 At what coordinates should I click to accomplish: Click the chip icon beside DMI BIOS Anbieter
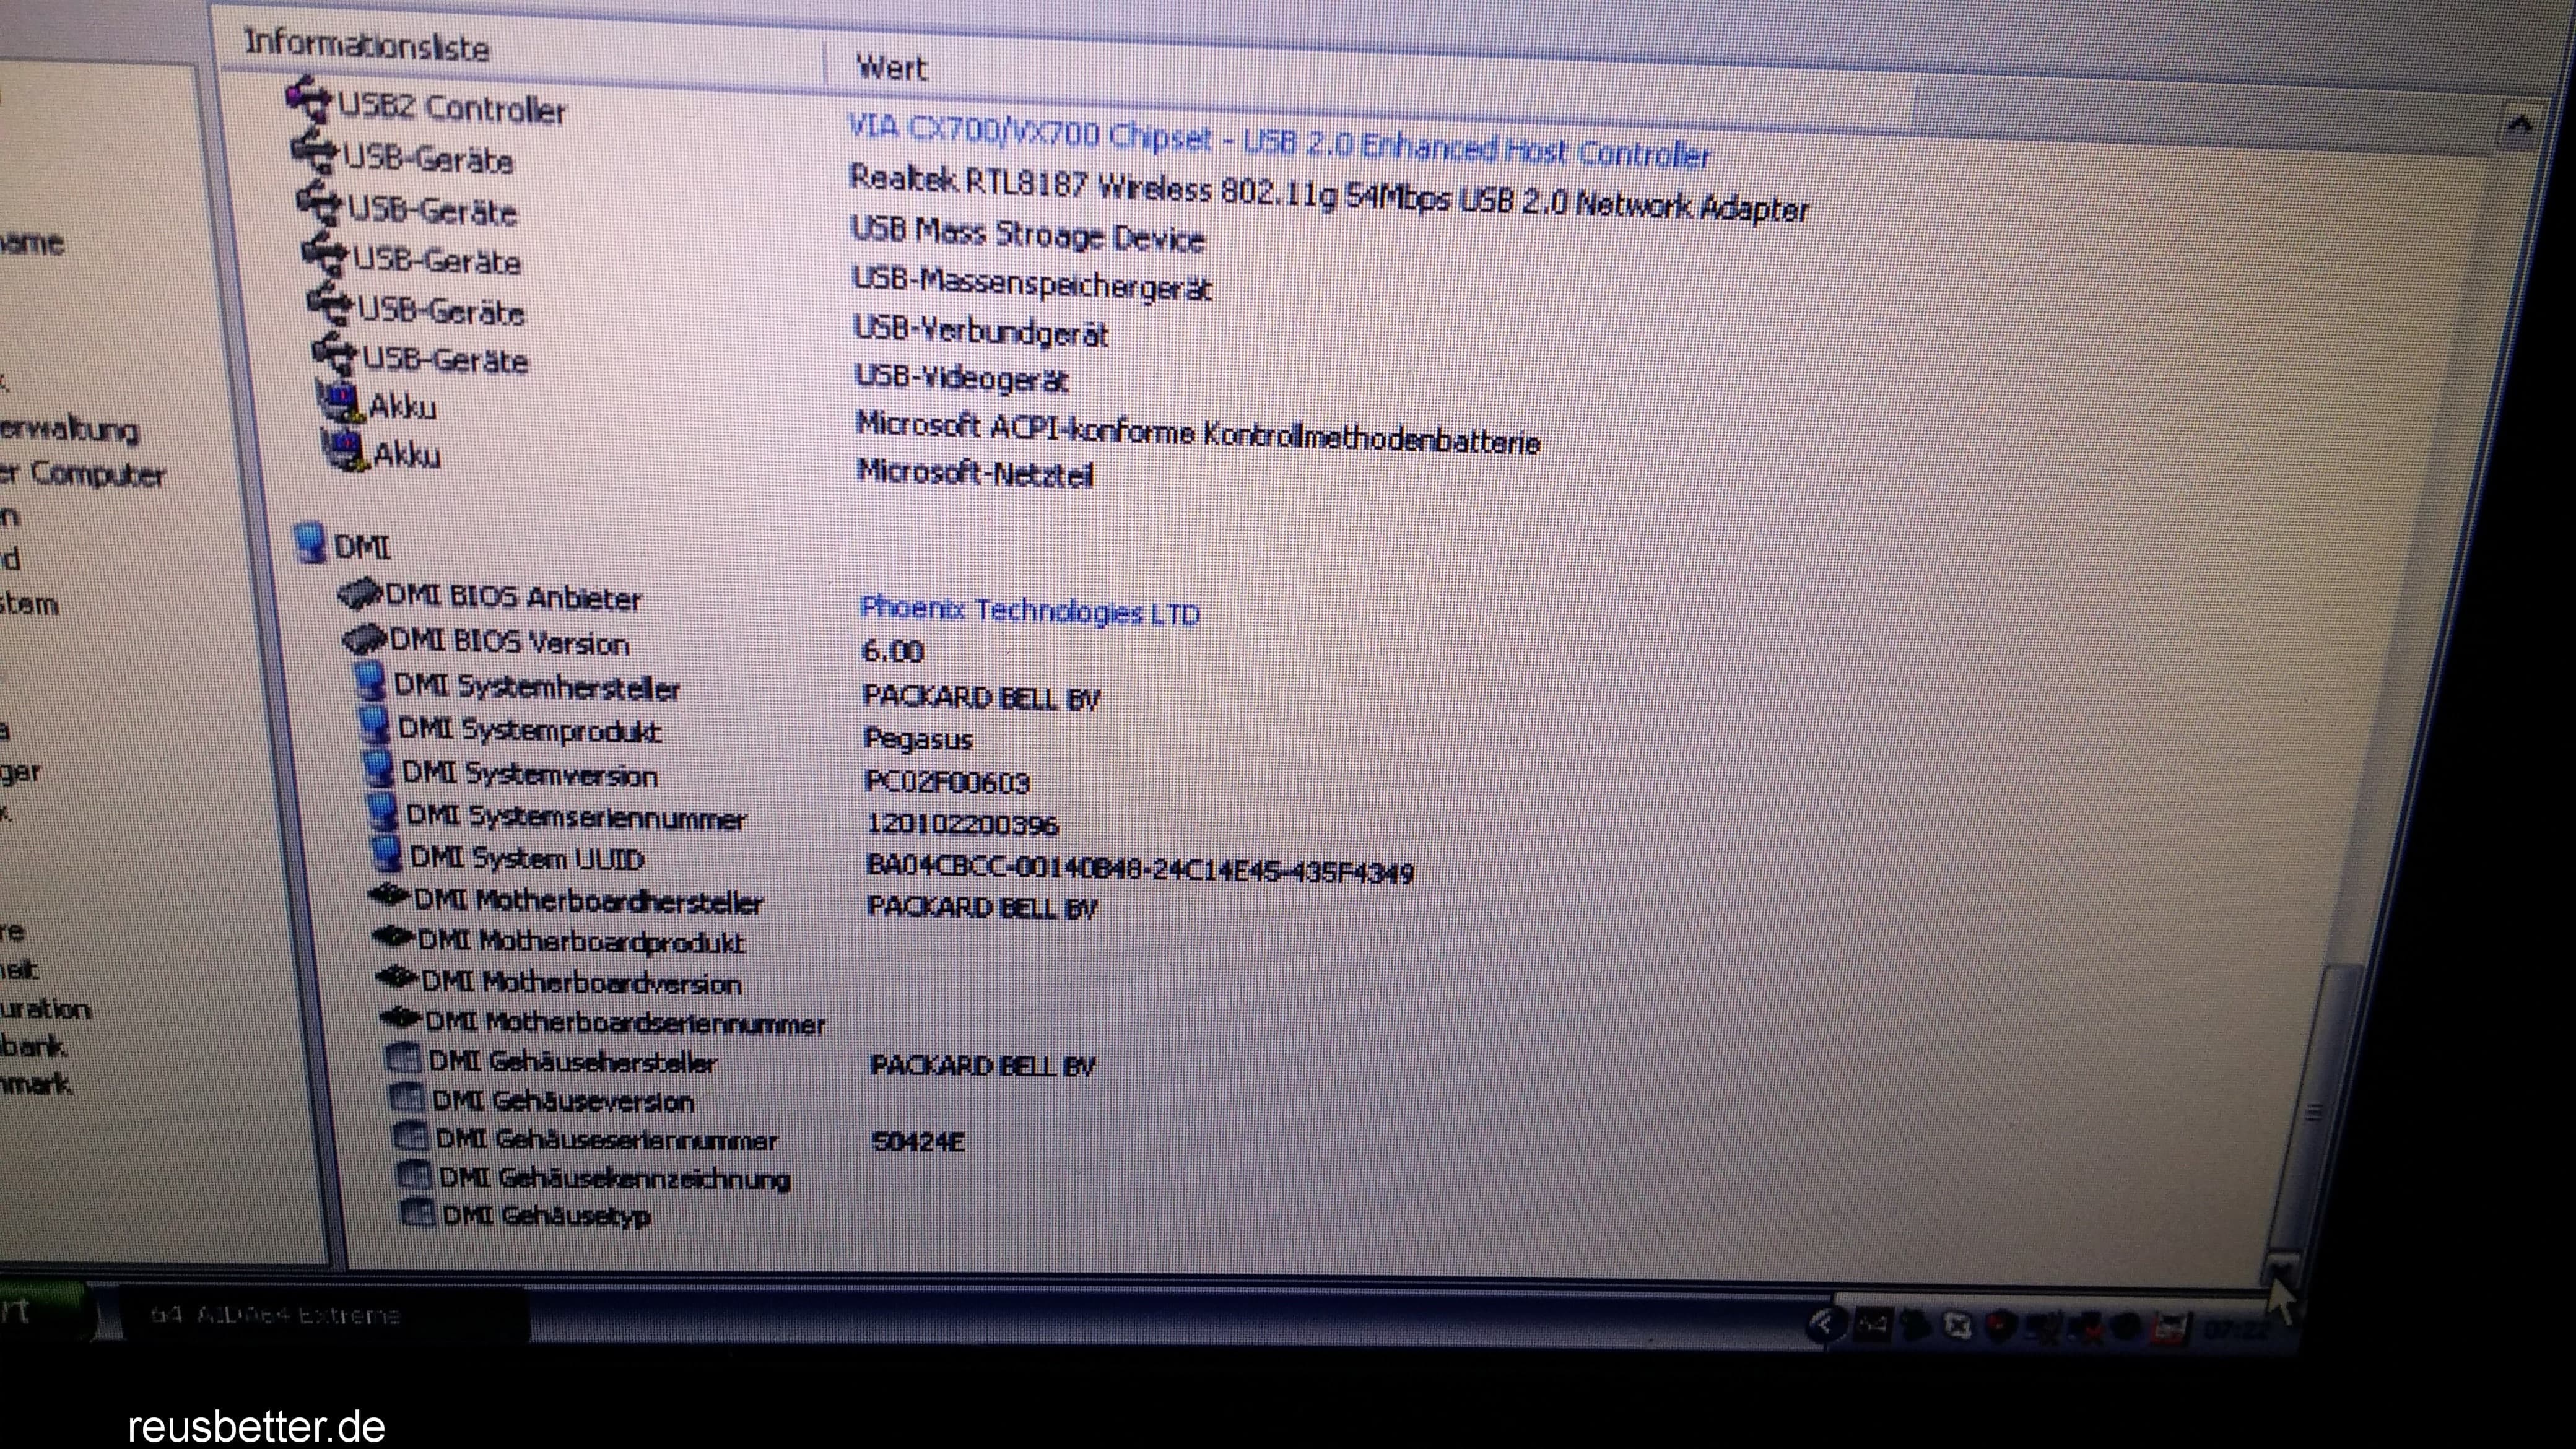click(360, 595)
